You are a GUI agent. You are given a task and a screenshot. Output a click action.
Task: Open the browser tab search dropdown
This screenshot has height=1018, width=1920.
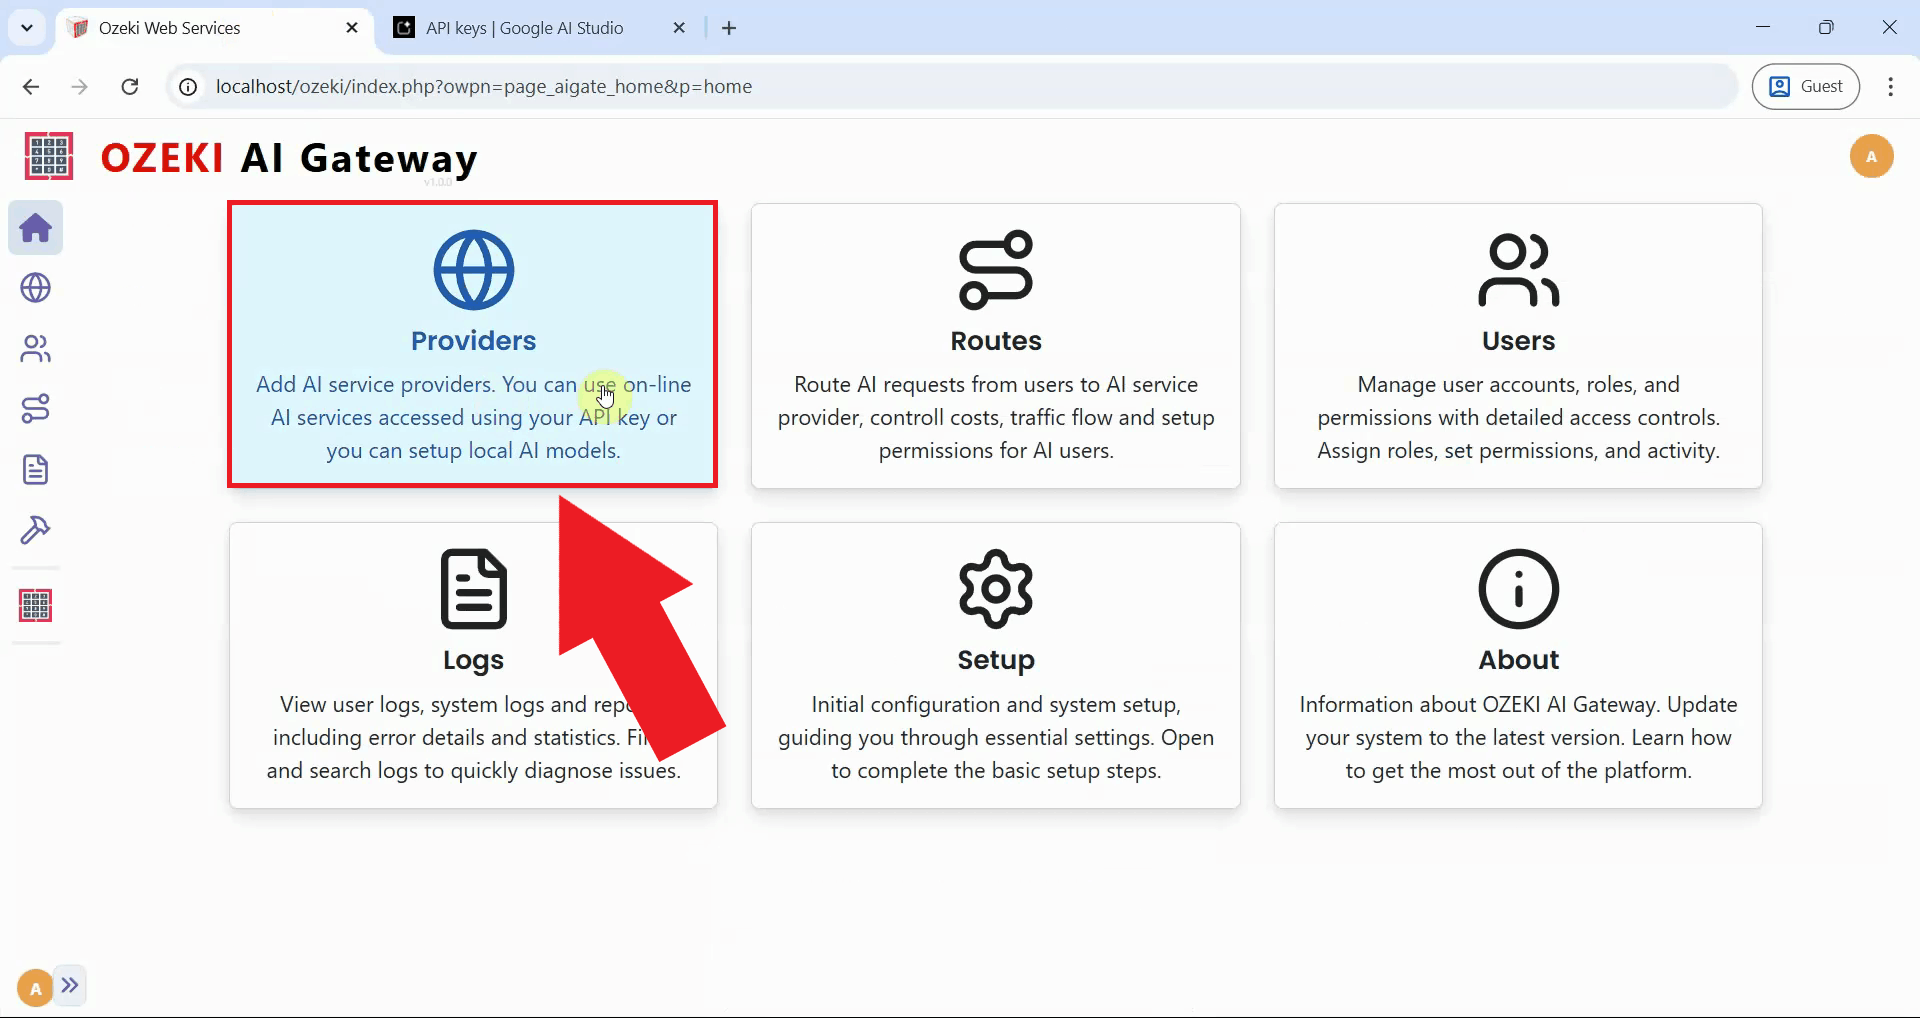tap(27, 27)
